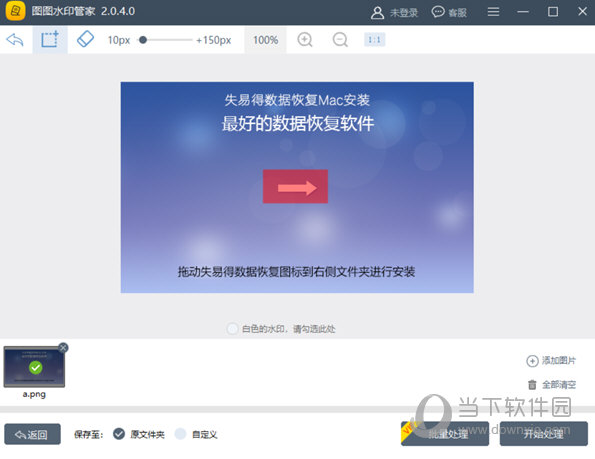Screen dimensions: 595x459
Task: Reset the view to 1:1 scale
Action: click(x=375, y=39)
